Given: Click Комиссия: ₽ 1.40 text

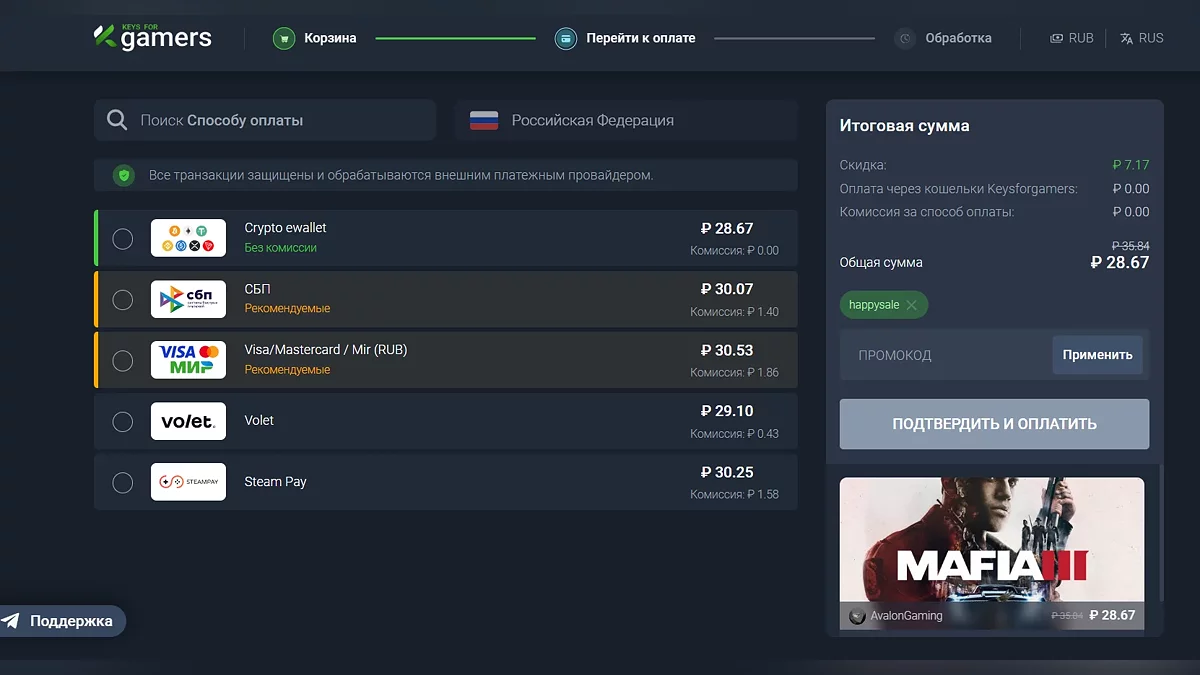Looking at the screenshot, I should 734,312.
